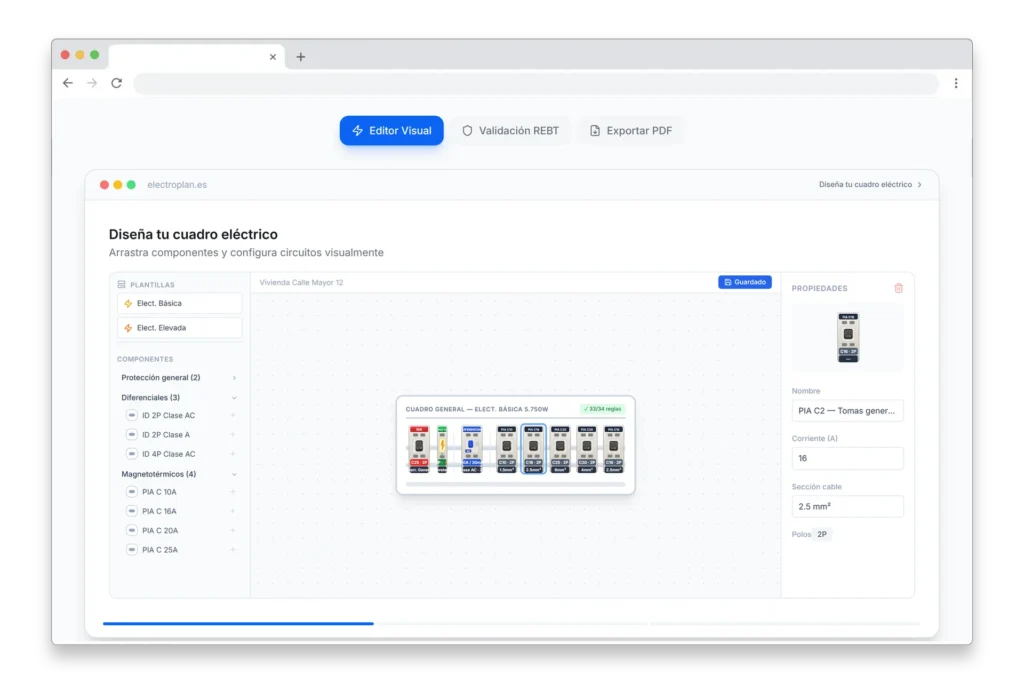Add PIA C 20A using its plus icon
The height and width of the screenshot is (683, 1024).
(232, 530)
